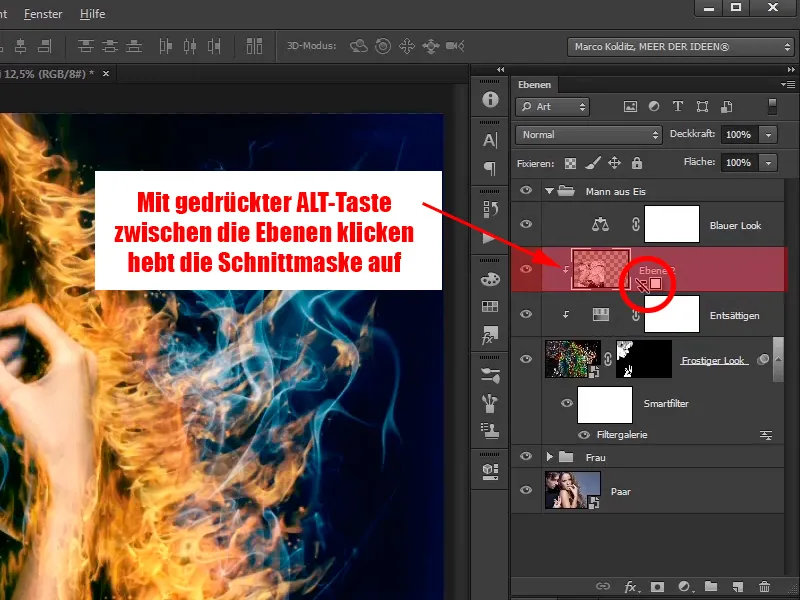Open the blend mode dropdown Normal
The height and width of the screenshot is (600, 800).
tap(589, 135)
